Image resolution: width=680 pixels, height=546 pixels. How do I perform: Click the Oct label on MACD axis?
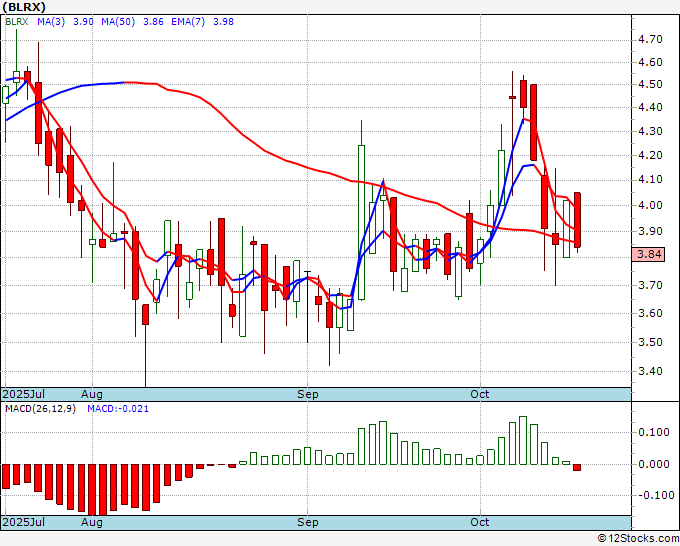(480, 522)
